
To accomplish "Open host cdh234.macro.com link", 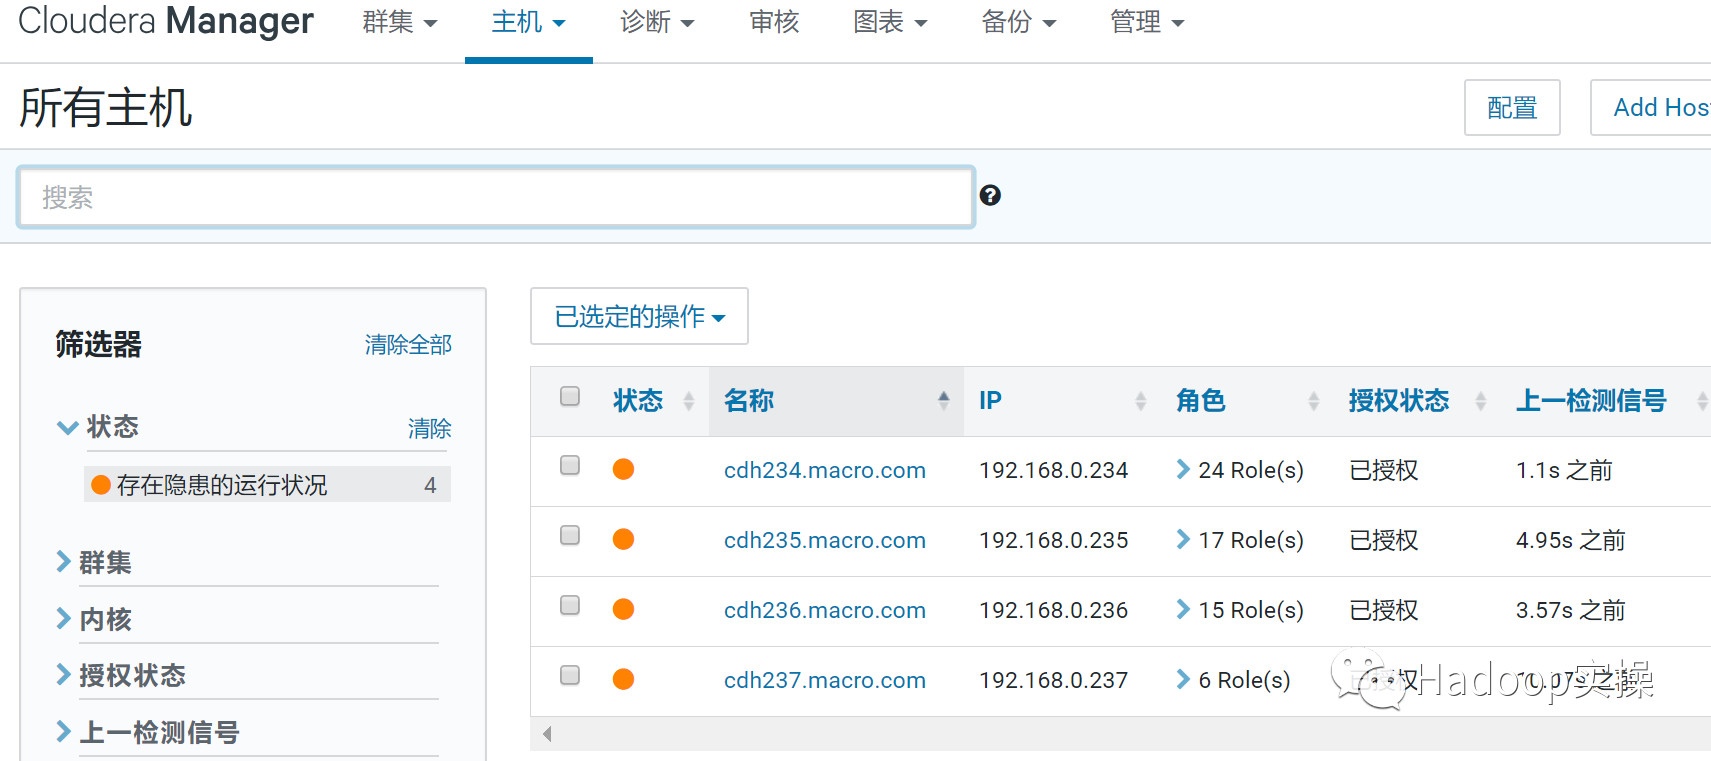I will [x=825, y=470].
